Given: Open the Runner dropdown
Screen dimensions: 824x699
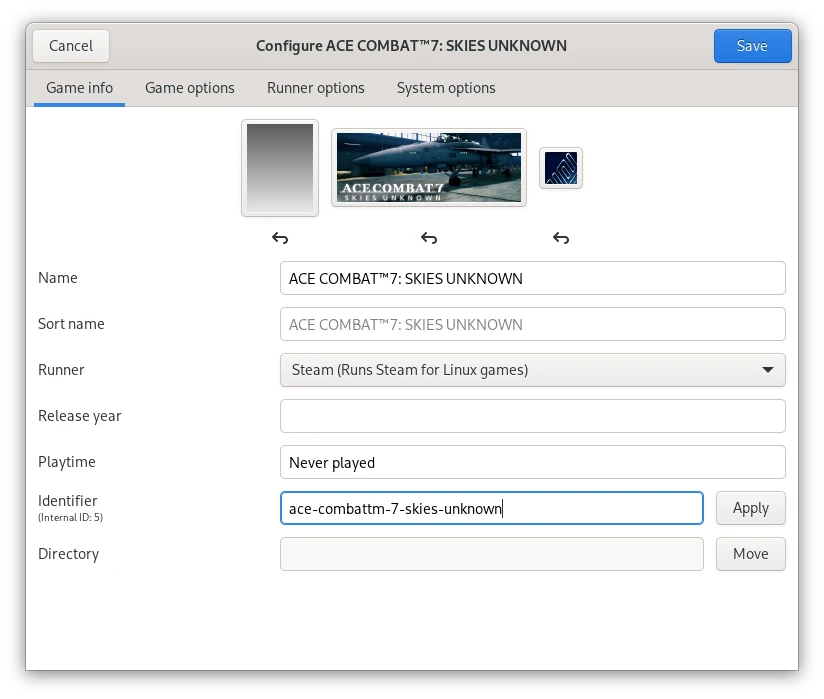Looking at the screenshot, I should click(532, 370).
